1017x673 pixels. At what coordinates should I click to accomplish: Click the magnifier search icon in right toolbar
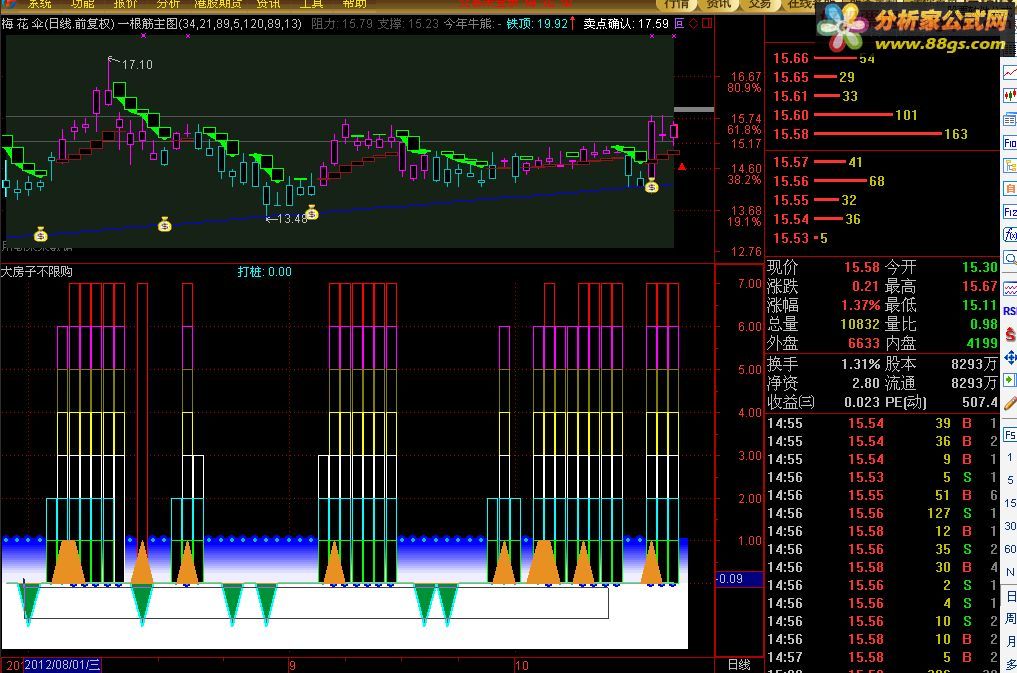point(1010,258)
